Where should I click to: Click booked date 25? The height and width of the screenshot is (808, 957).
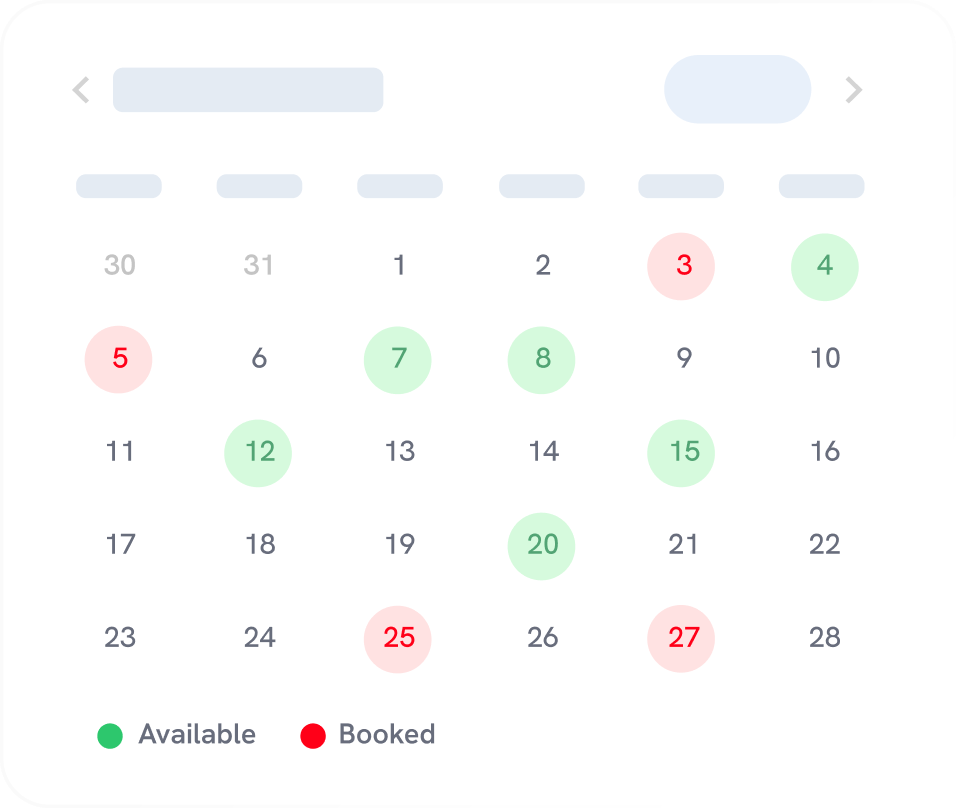[398, 639]
